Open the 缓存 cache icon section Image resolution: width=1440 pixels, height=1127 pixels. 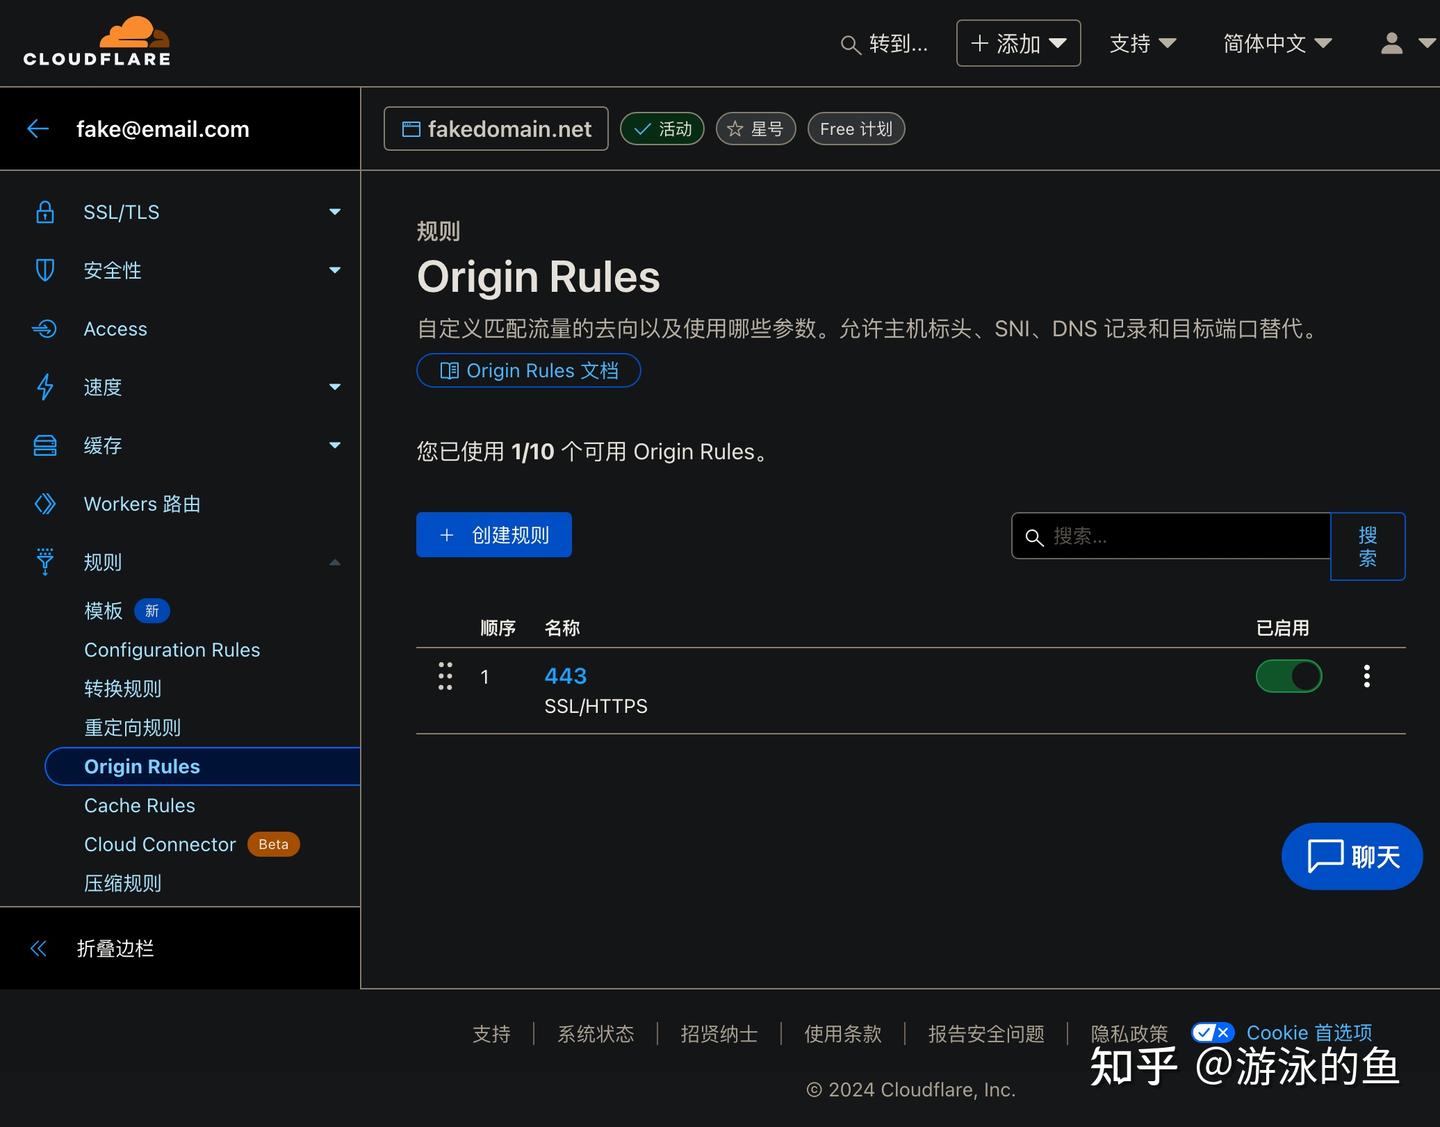(x=45, y=445)
